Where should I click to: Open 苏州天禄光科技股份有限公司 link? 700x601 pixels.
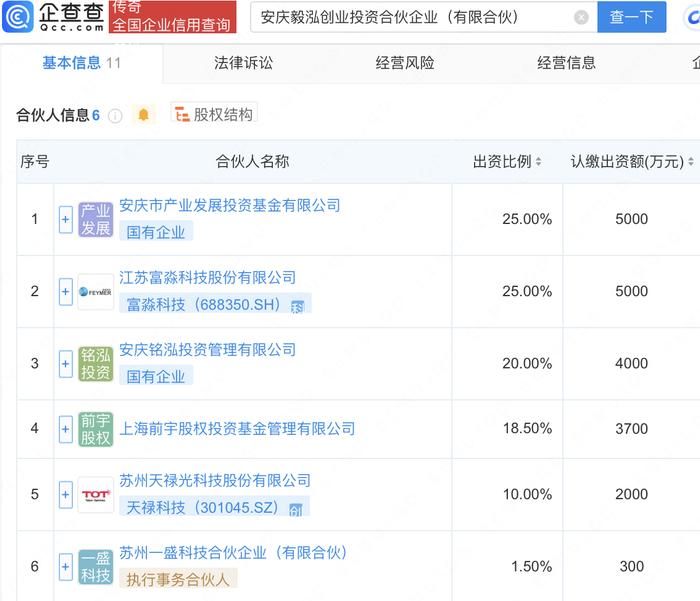(x=215, y=480)
